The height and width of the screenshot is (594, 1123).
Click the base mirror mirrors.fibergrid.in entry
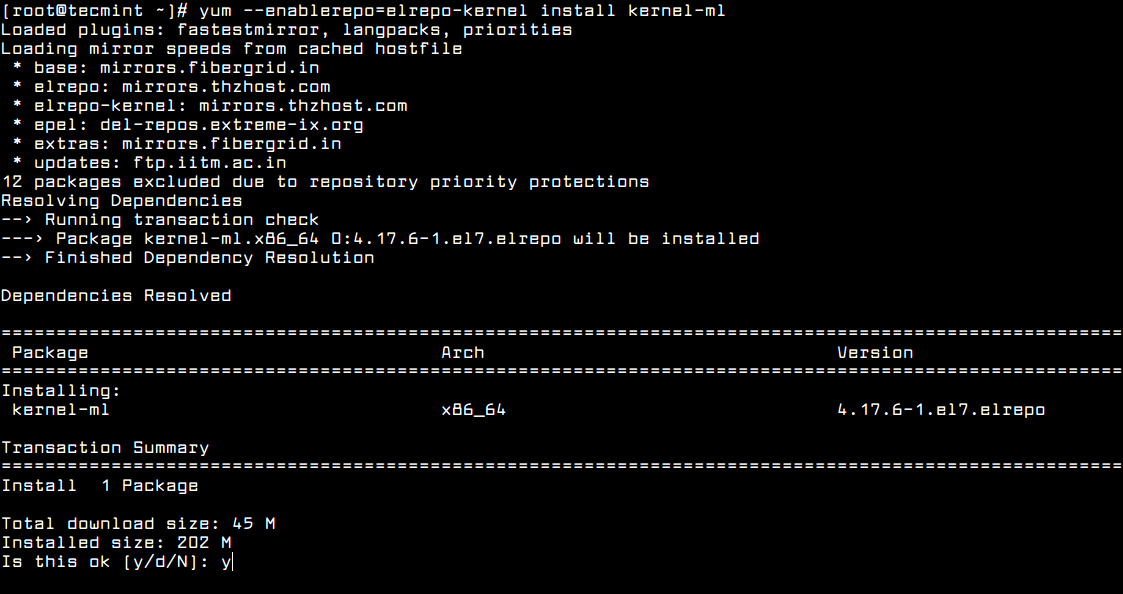click(x=176, y=68)
